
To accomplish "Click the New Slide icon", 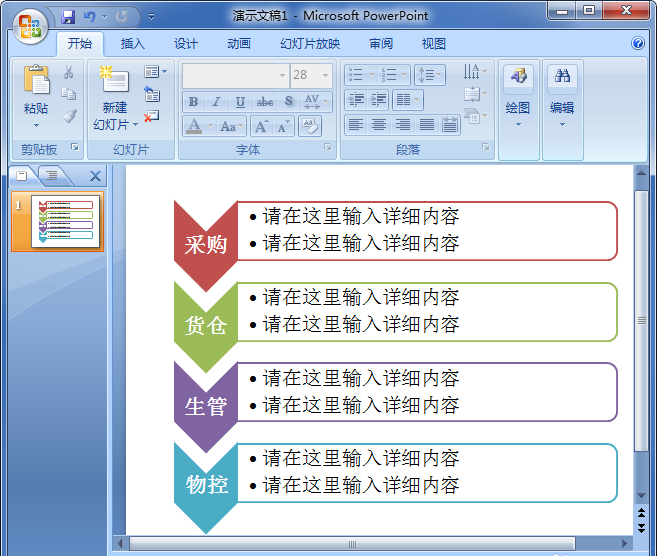I will (x=114, y=82).
